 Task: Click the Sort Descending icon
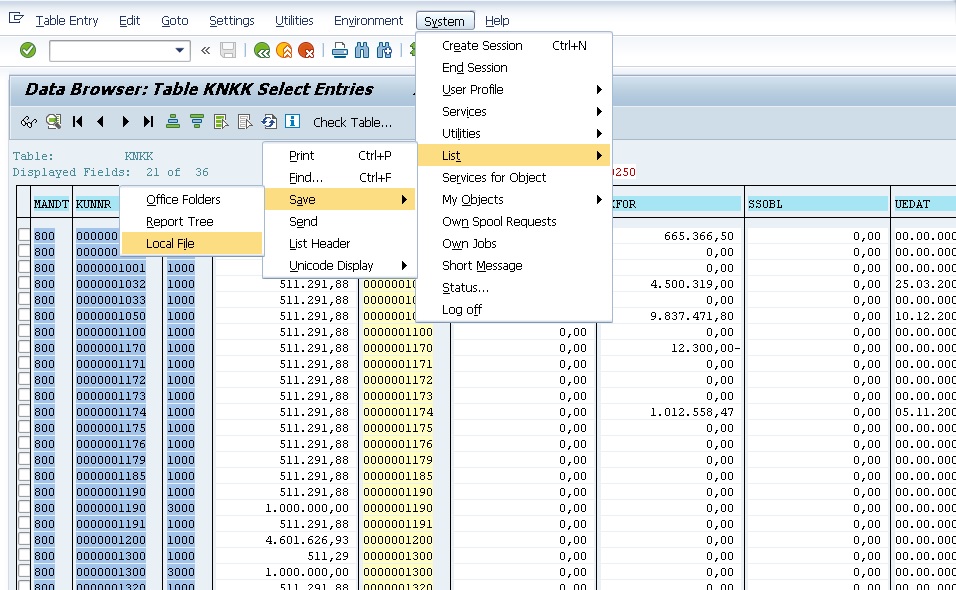(196, 122)
